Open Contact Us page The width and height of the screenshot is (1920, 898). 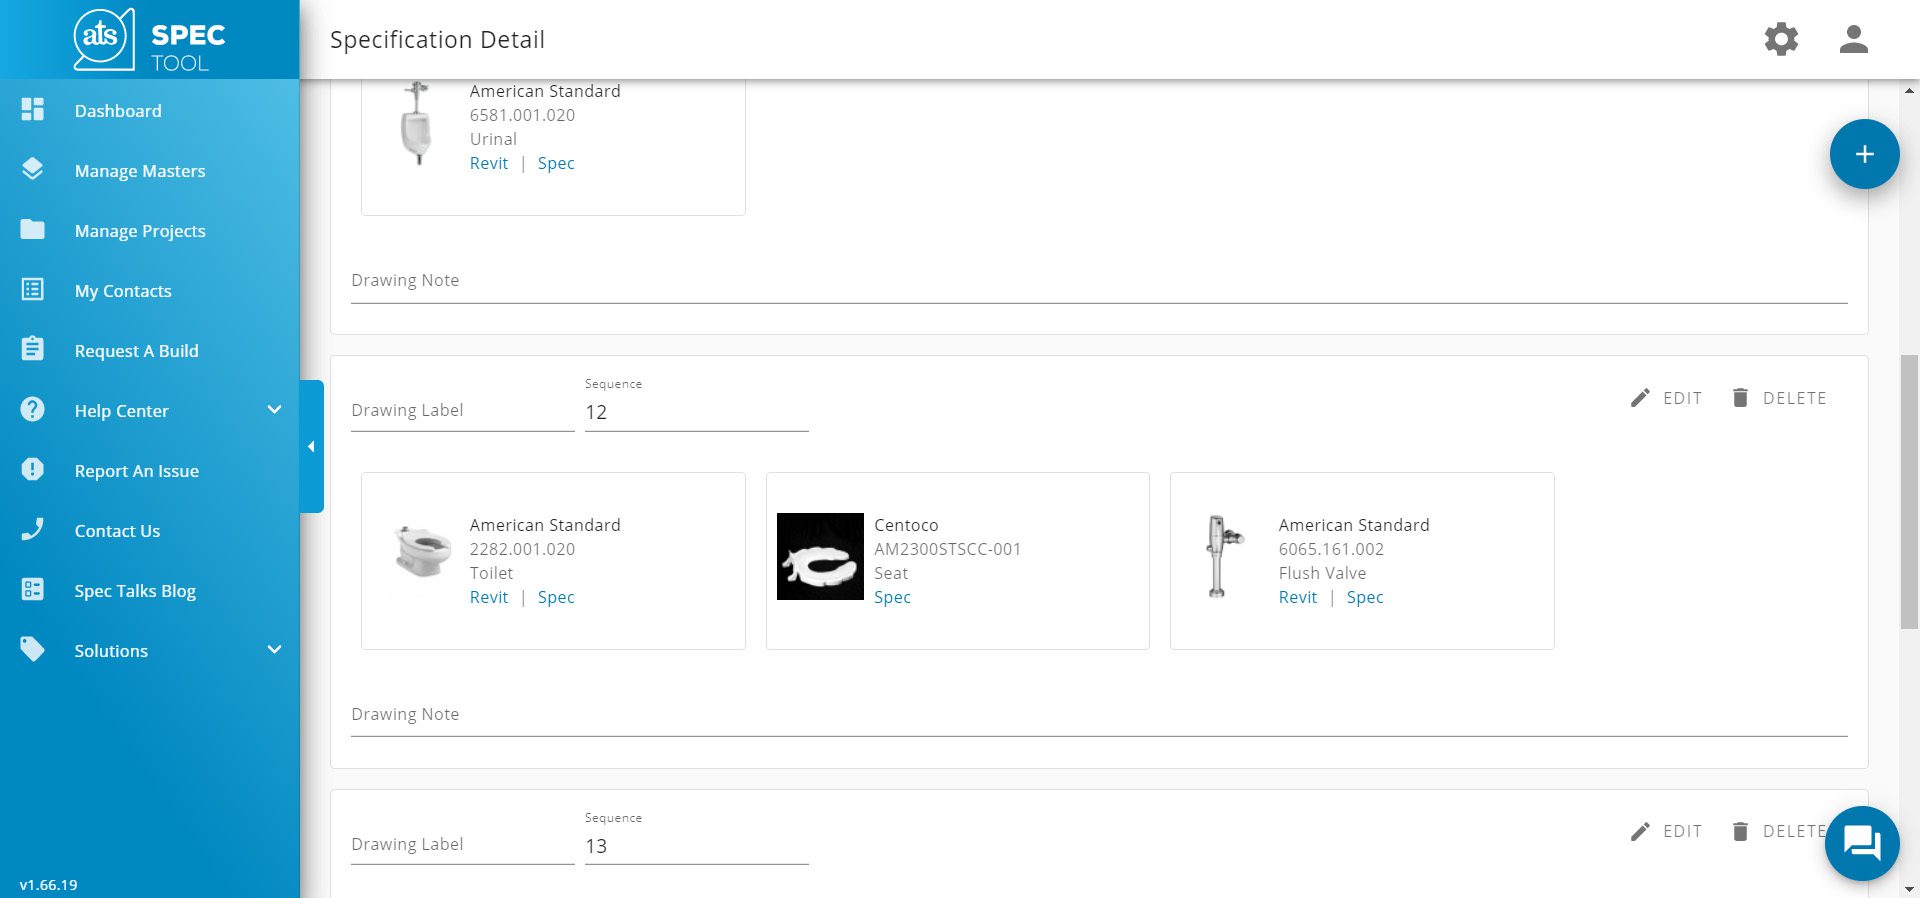point(117,531)
